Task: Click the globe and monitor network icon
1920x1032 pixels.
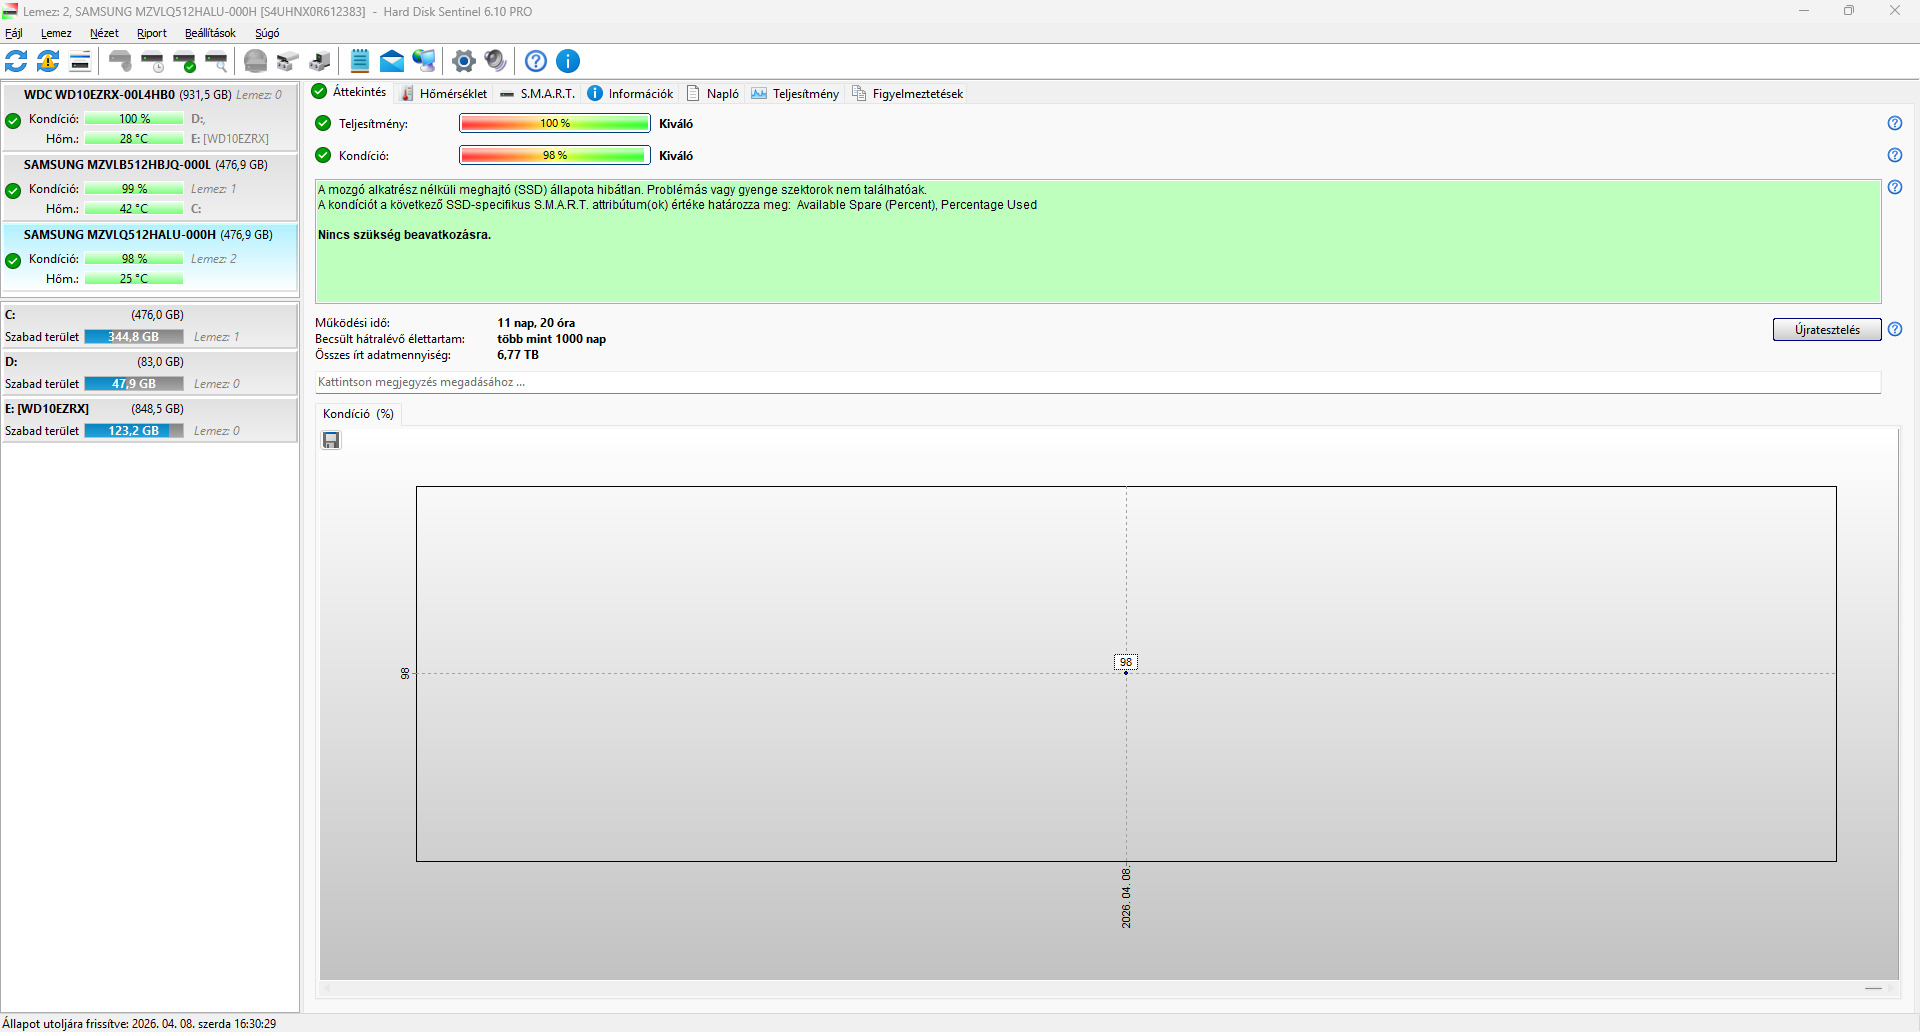Action: pyautogui.click(x=424, y=61)
